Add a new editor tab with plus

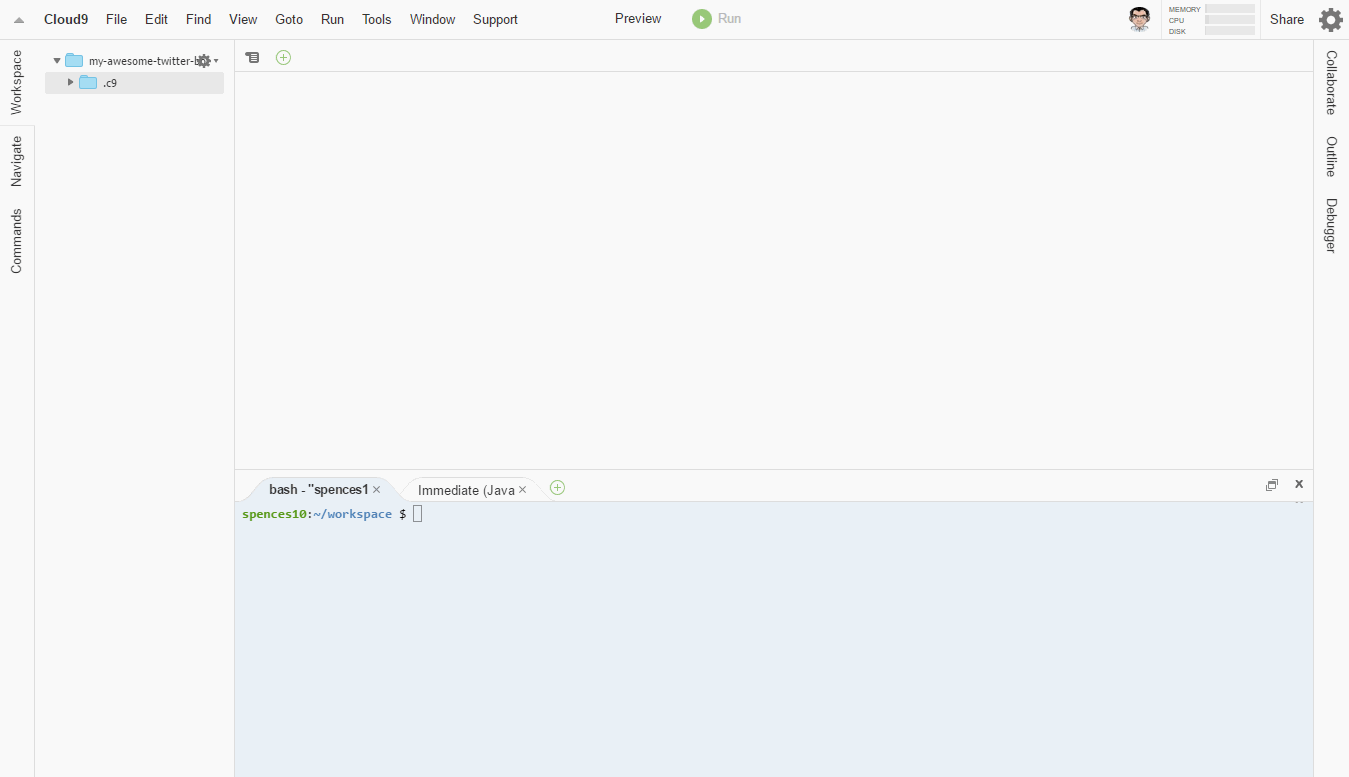tap(283, 57)
